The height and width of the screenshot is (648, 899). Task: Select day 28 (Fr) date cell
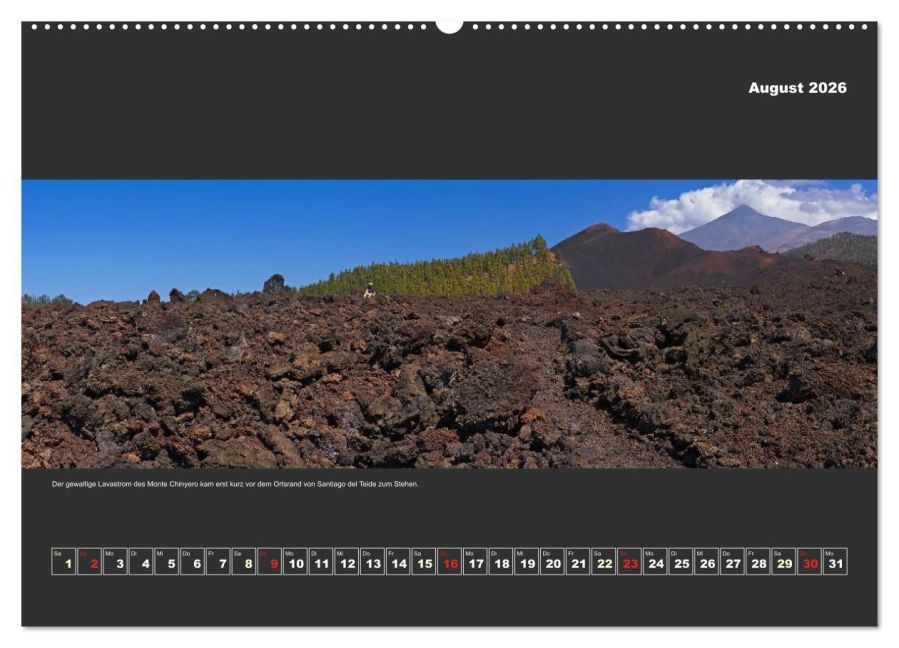pos(758,561)
